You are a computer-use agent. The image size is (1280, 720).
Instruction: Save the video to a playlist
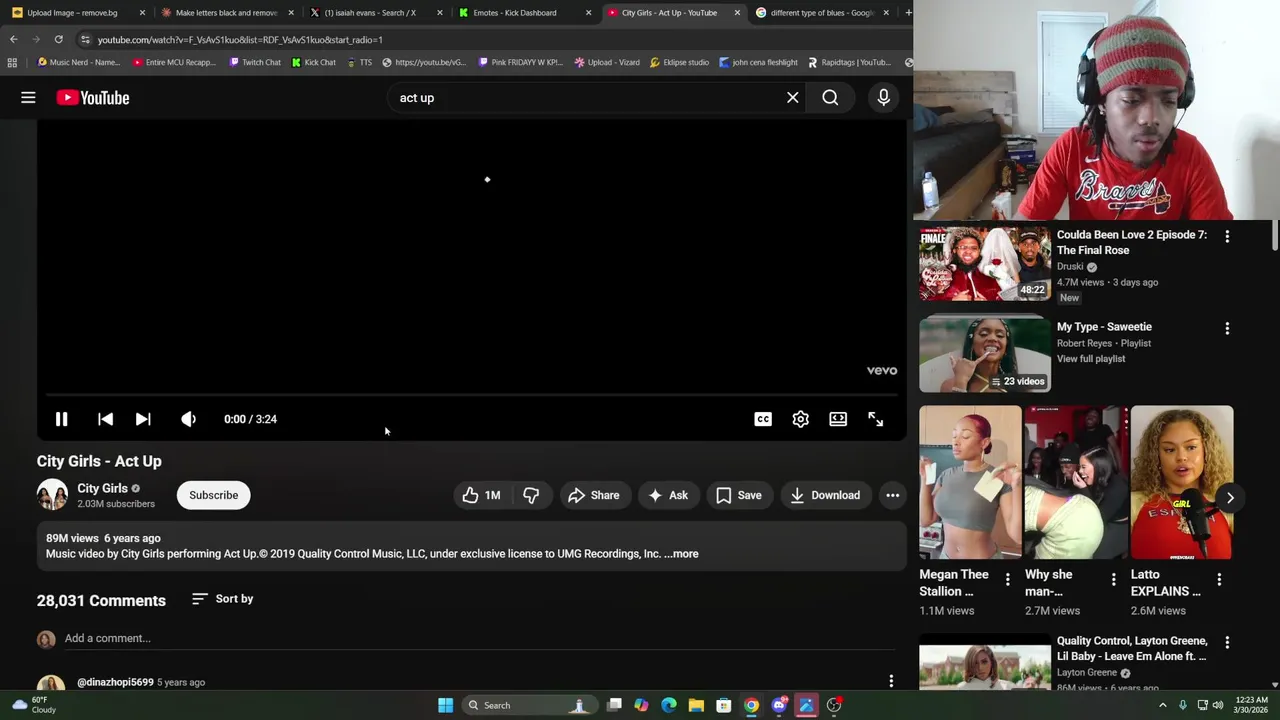(739, 495)
